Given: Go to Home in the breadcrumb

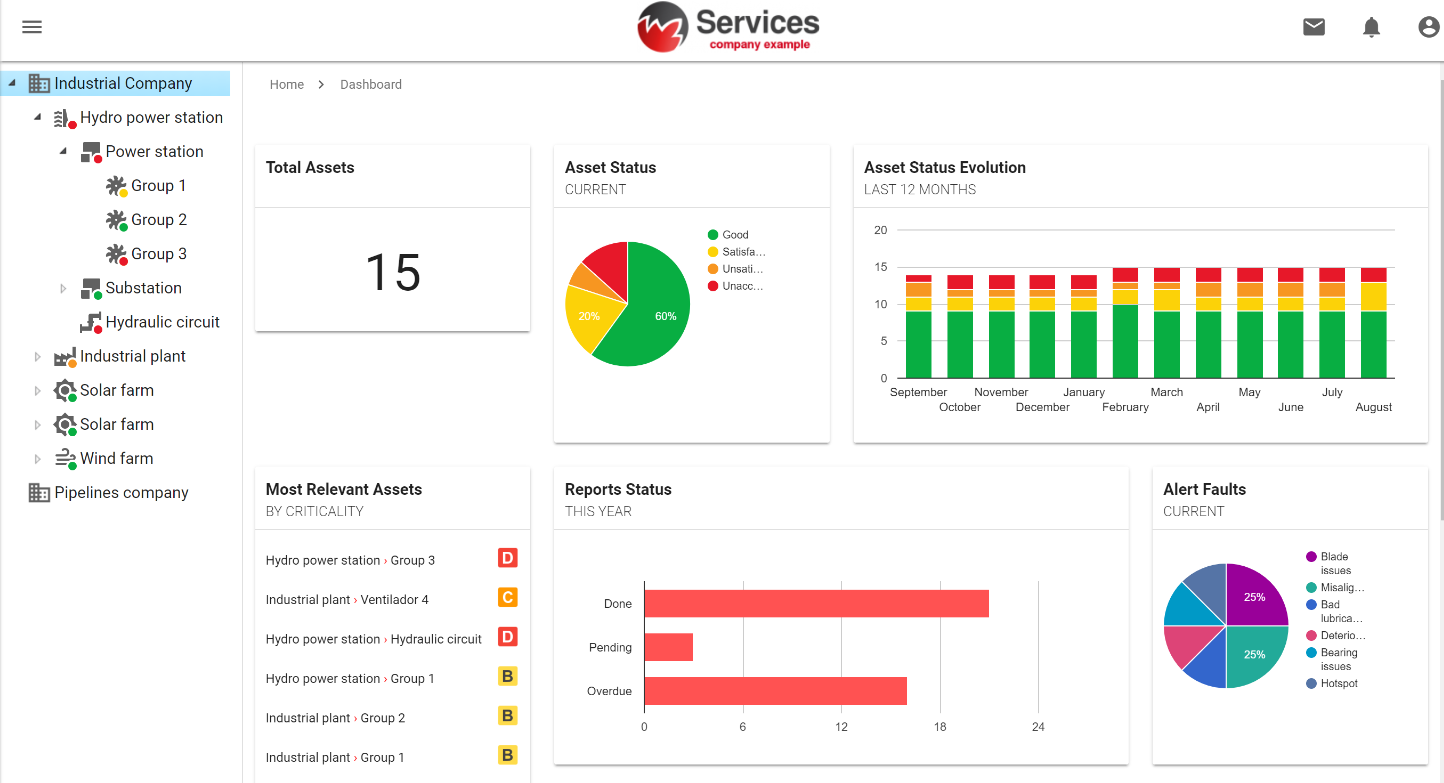Looking at the screenshot, I should (x=287, y=85).
